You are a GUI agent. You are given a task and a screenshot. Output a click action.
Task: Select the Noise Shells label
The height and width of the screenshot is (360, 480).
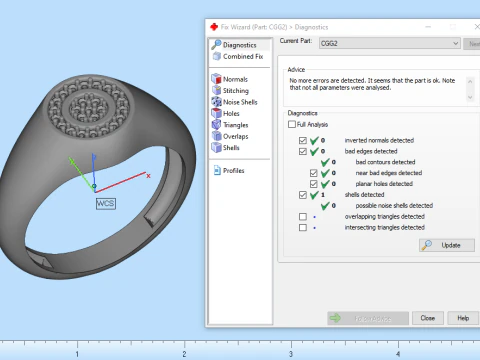tap(240, 102)
